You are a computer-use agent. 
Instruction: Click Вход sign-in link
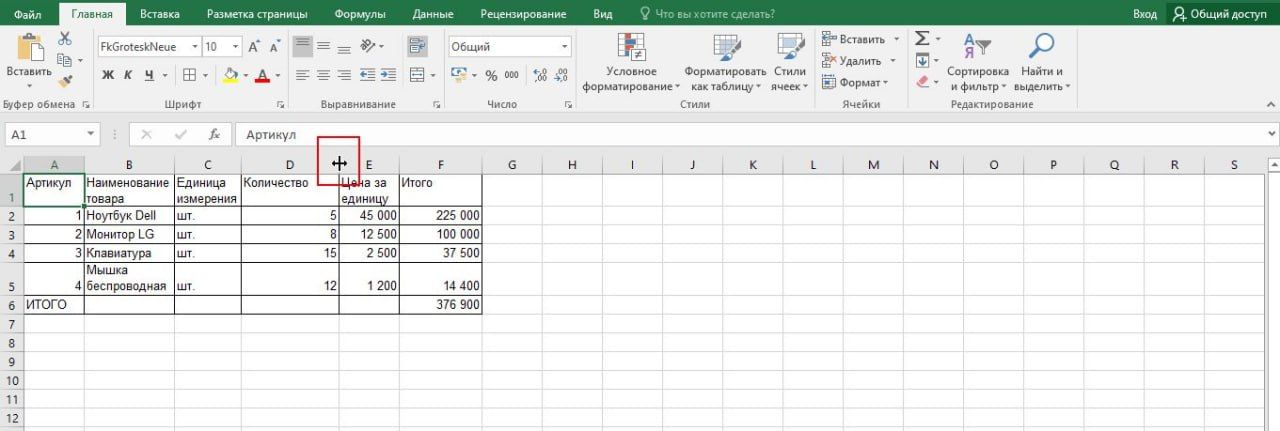pos(1145,14)
